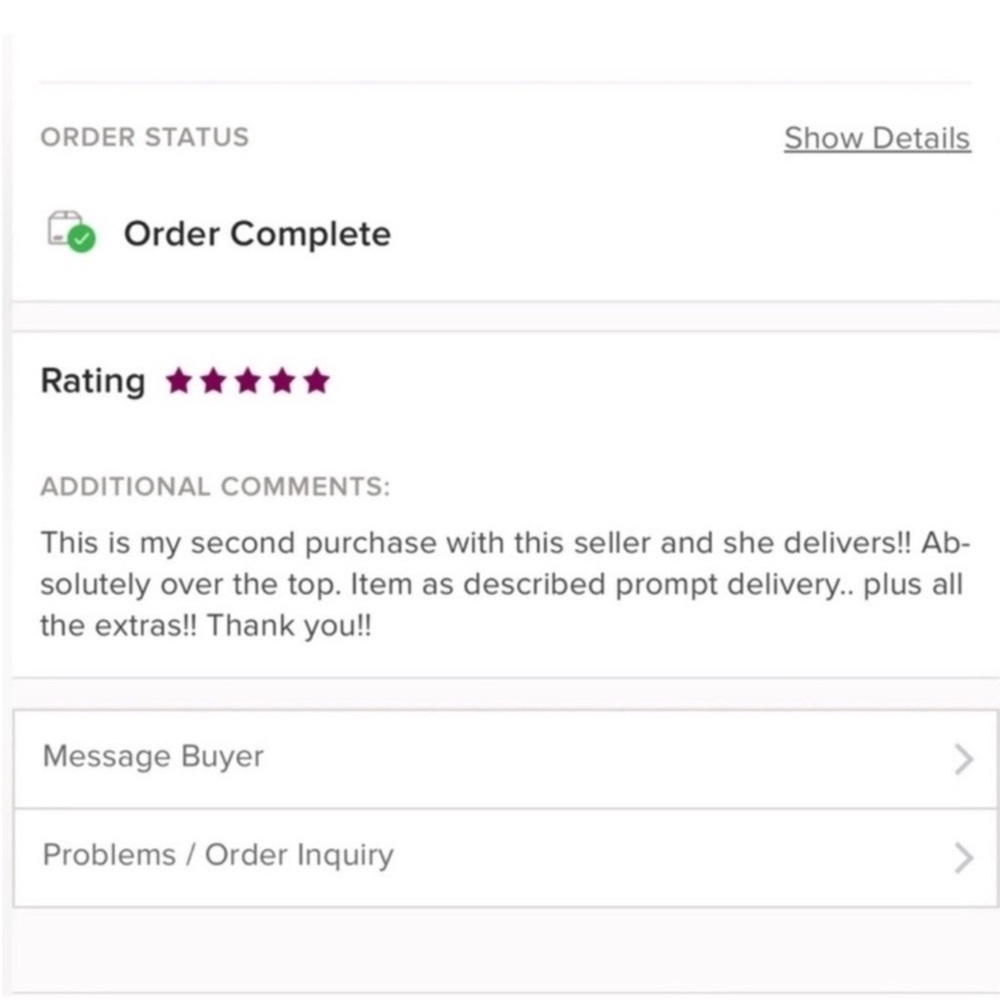Click the Order Complete package checkmark icon
Viewport: 1000px width, 1000px height.
click(x=71, y=232)
